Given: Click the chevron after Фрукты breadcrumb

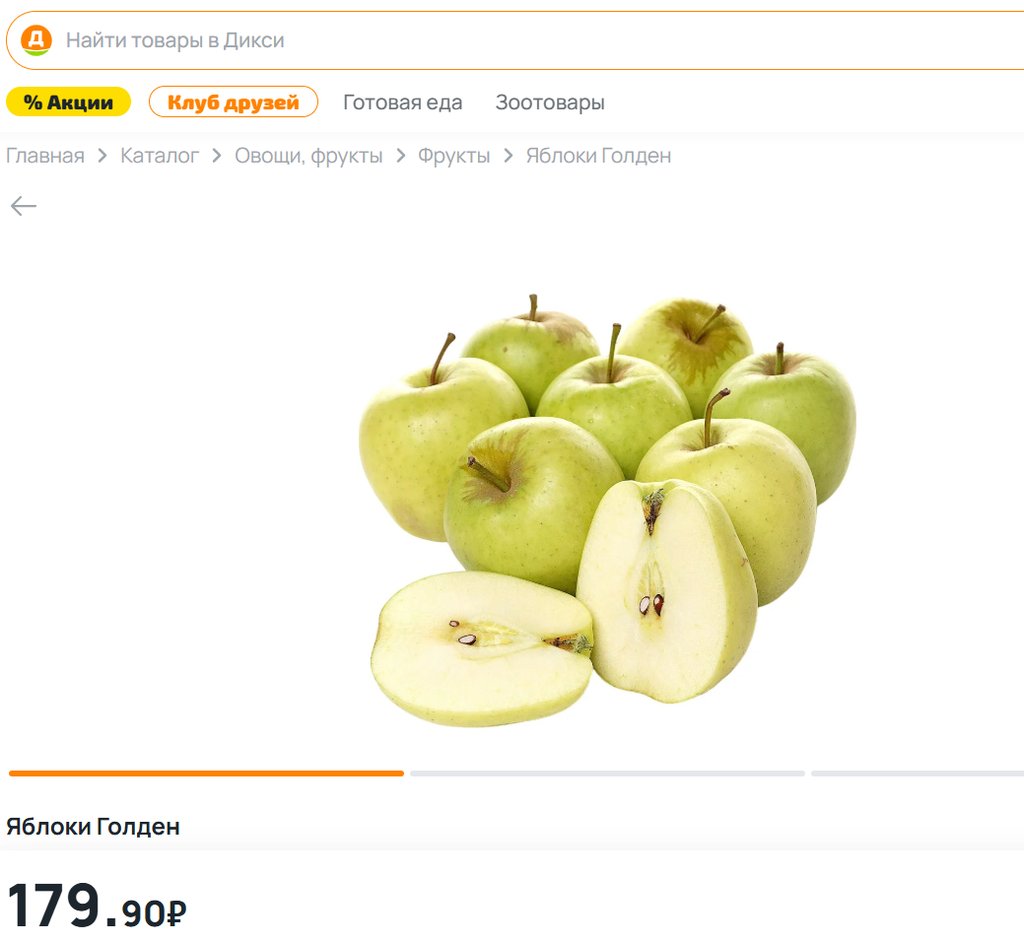Looking at the screenshot, I should [x=508, y=155].
